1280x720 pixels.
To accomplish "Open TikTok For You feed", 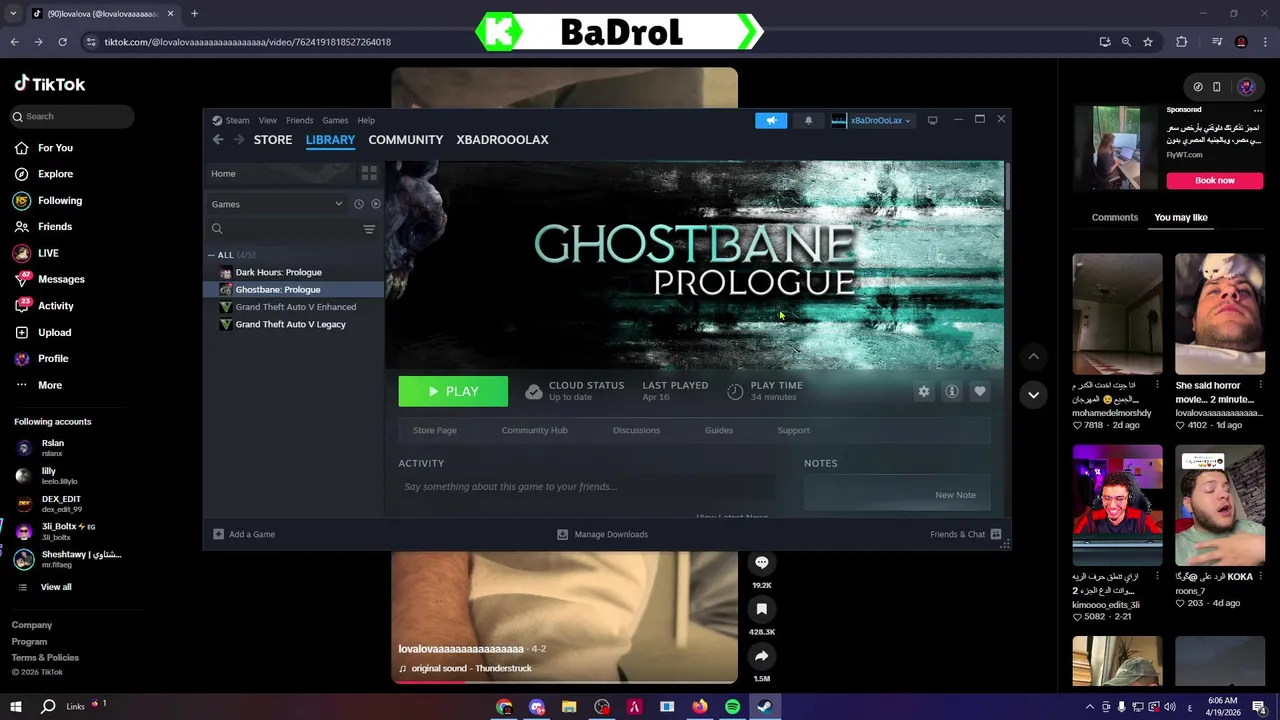I will (x=55, y=148).
